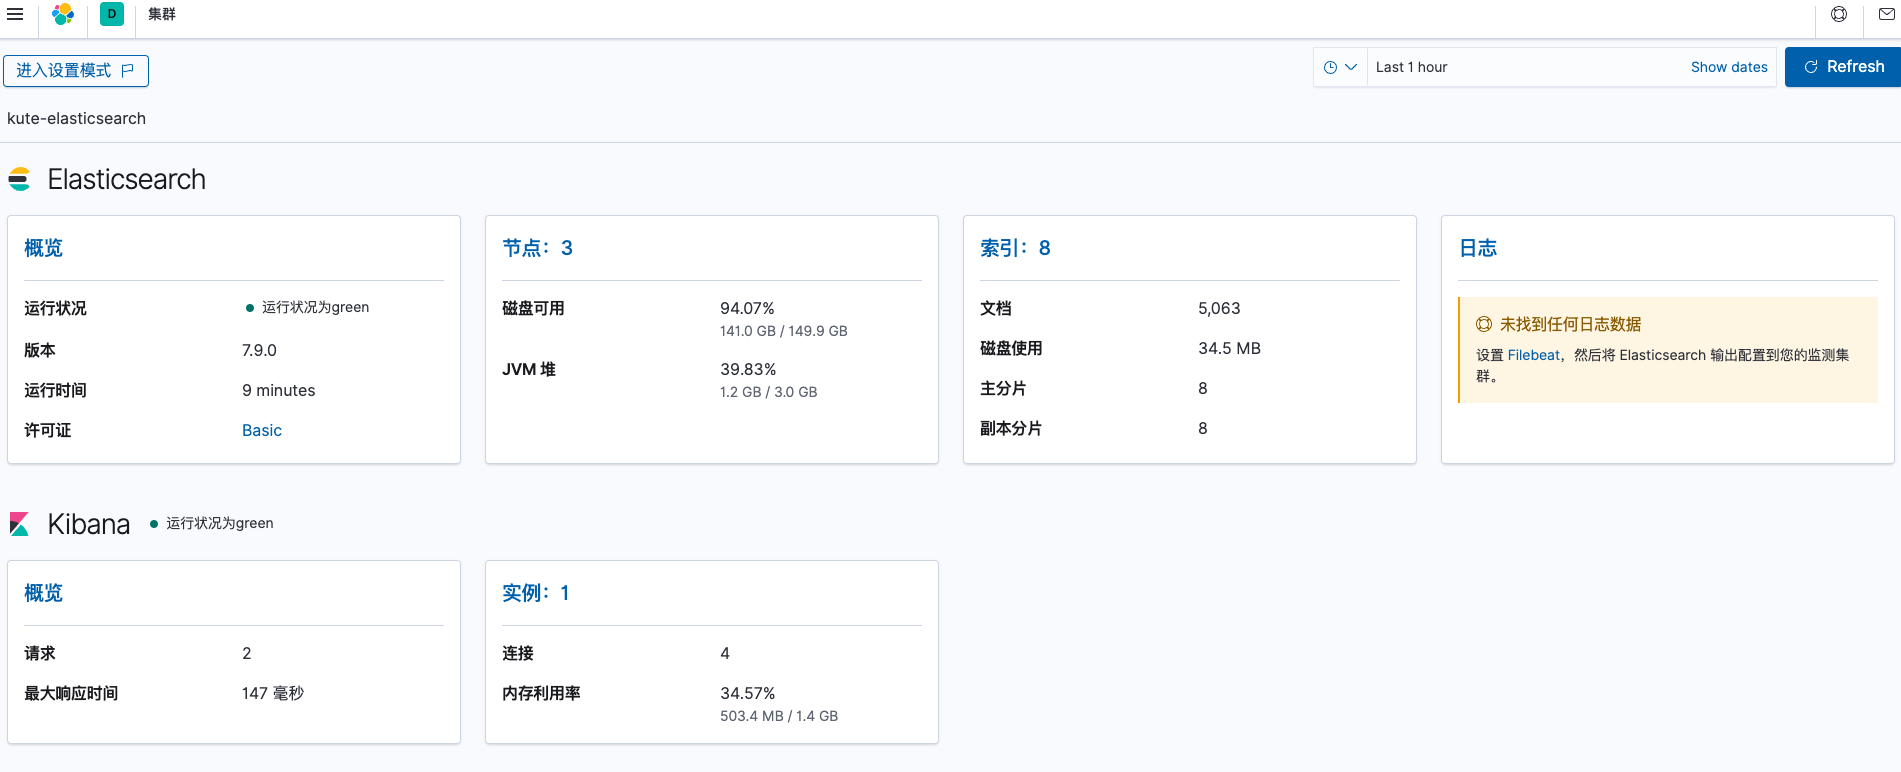This screenshot has height=772, width=1901.
Task: Click Show dates link
Action: point(1728,67)
